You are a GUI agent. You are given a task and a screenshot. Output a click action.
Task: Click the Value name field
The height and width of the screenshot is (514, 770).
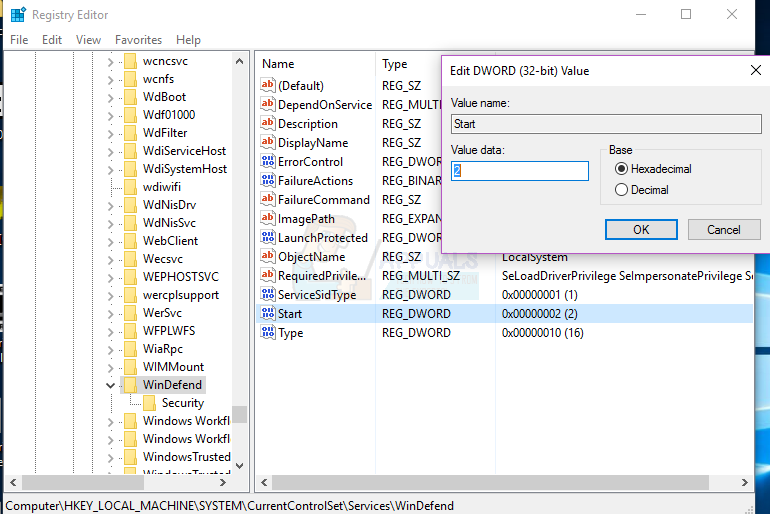tap(606, 124)
